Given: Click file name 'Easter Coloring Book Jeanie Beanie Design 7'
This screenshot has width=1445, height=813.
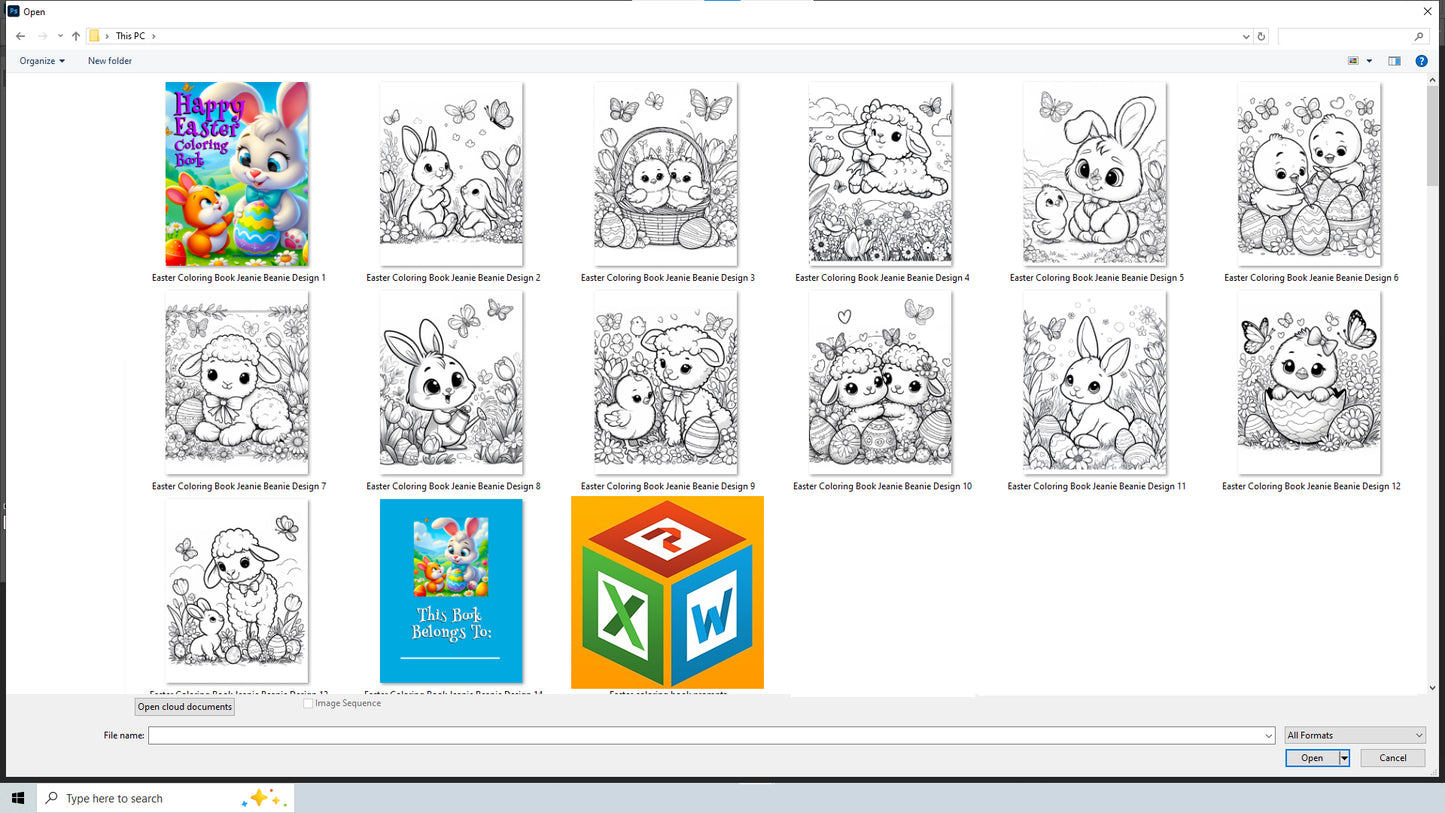Looking at the screenshot, I should [x=239, y=486].
